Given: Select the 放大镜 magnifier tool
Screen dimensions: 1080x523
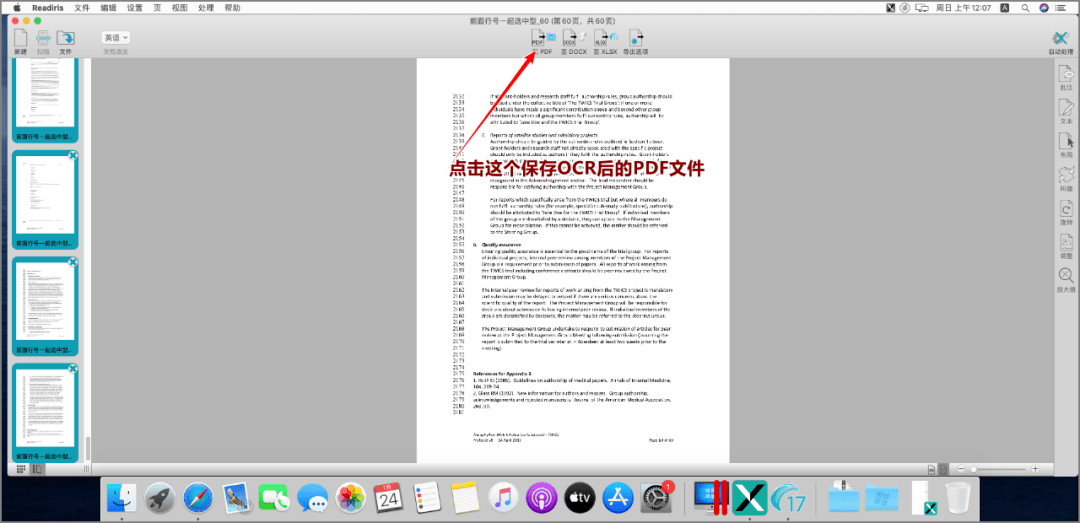Looking at the screenshot, I should click(1066, 276).
